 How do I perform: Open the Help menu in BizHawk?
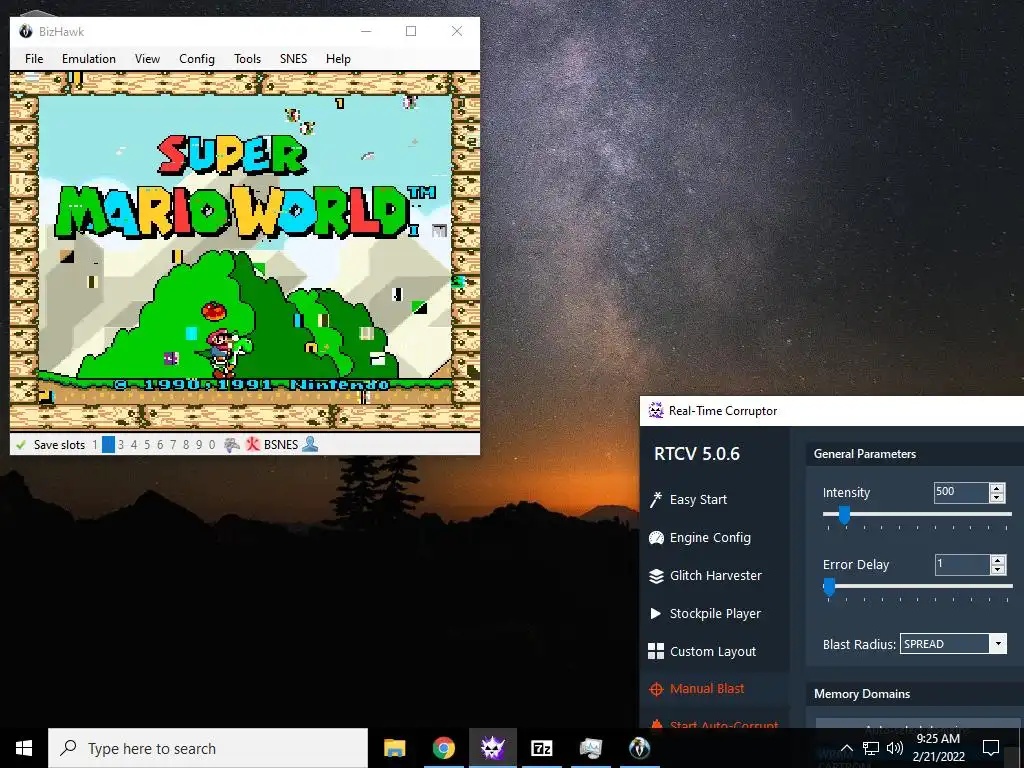coord(338,59)
